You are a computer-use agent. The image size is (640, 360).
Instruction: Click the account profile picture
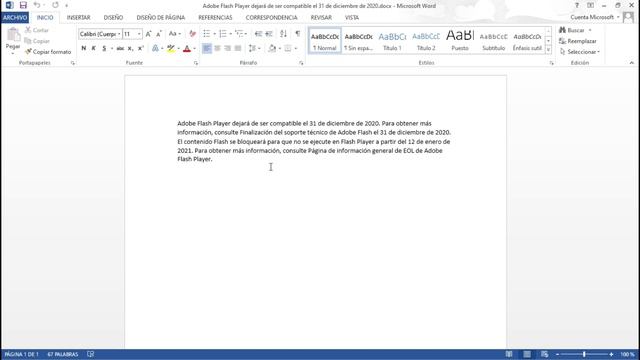click(628, 17)
